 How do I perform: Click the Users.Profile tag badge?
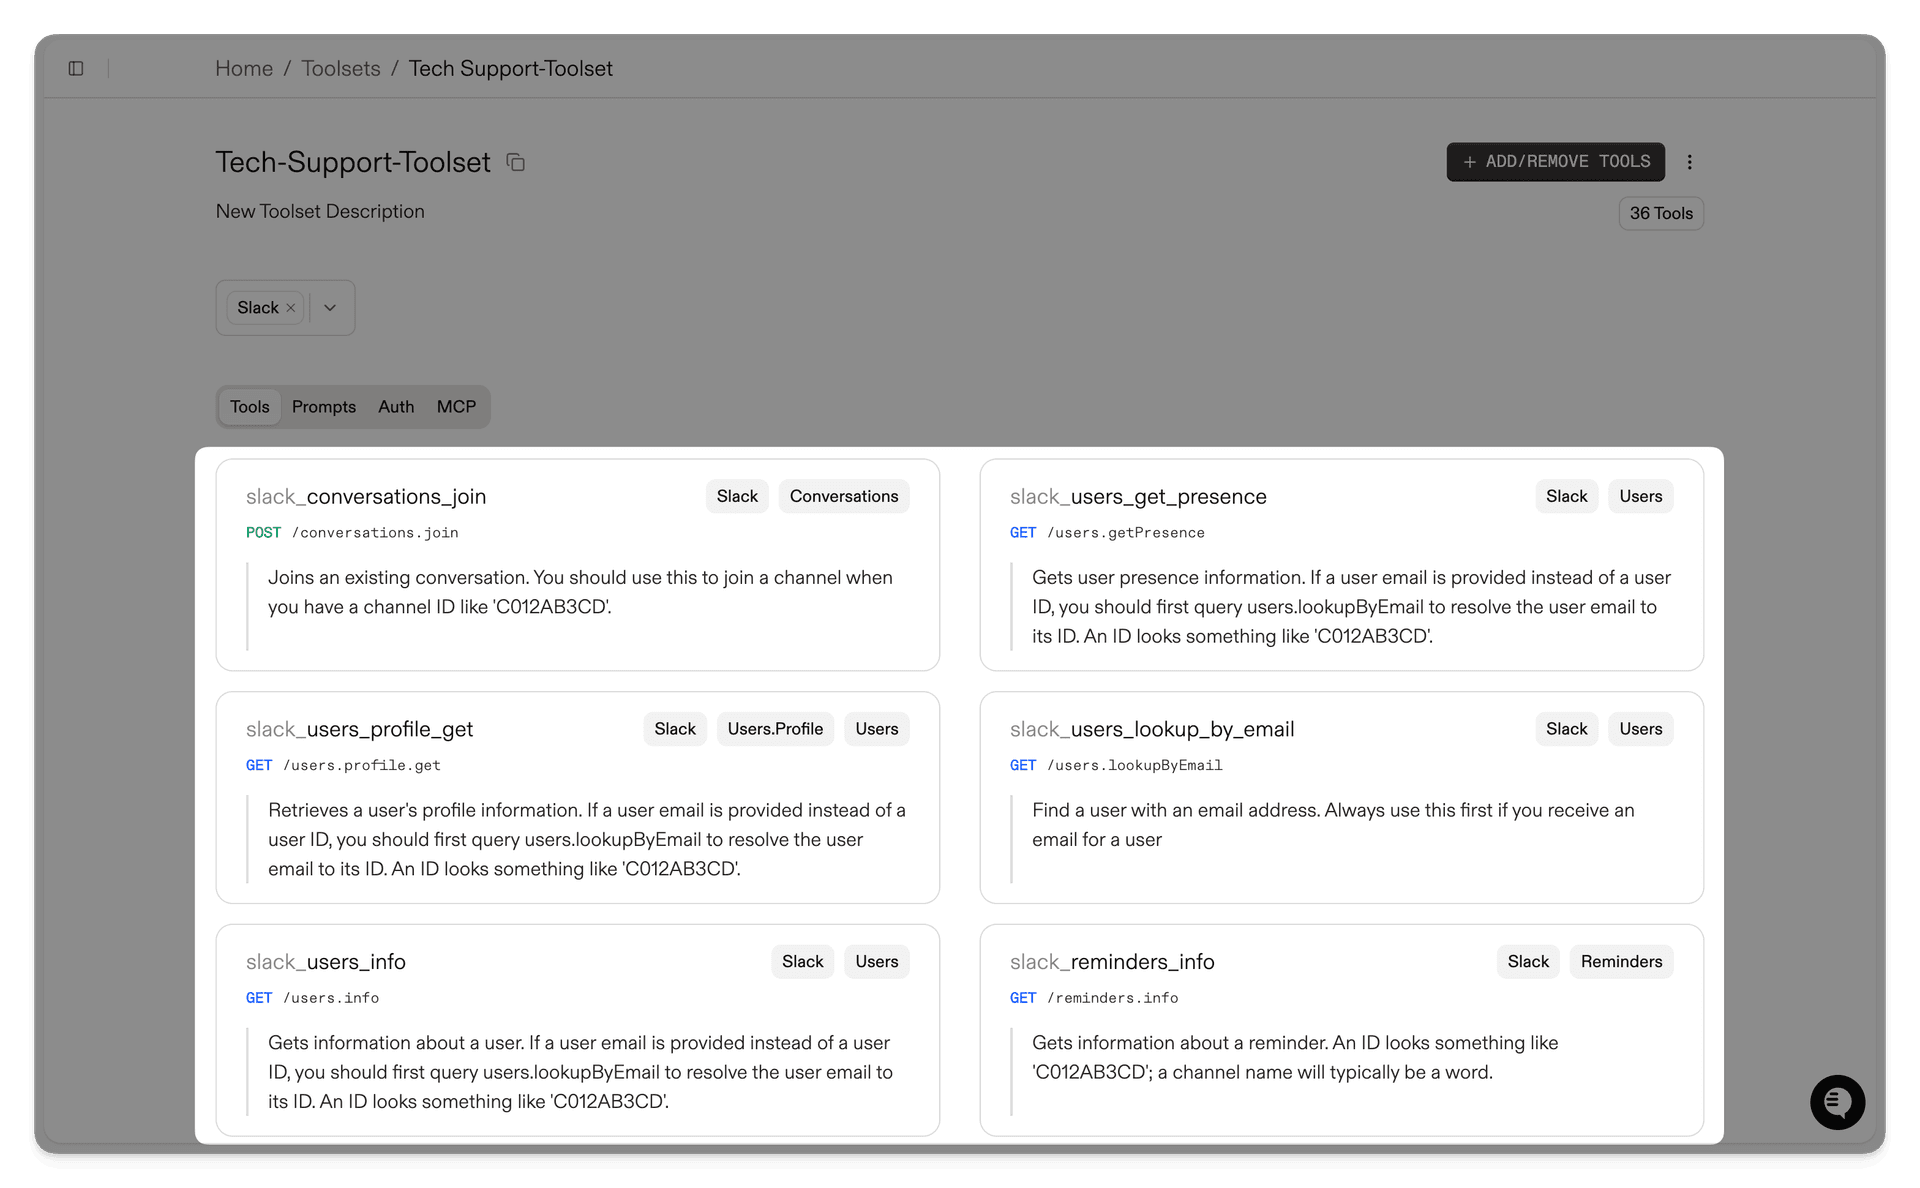(x=775, y=729)
